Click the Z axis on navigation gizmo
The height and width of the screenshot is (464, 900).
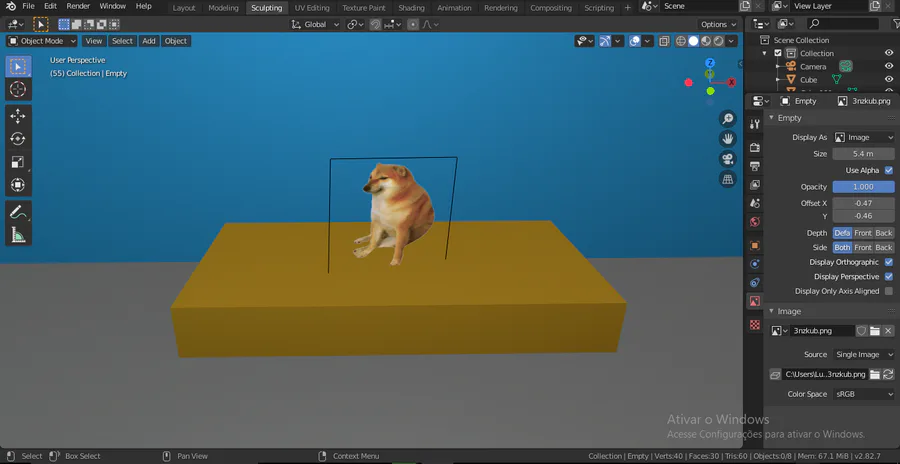(710, 63)
